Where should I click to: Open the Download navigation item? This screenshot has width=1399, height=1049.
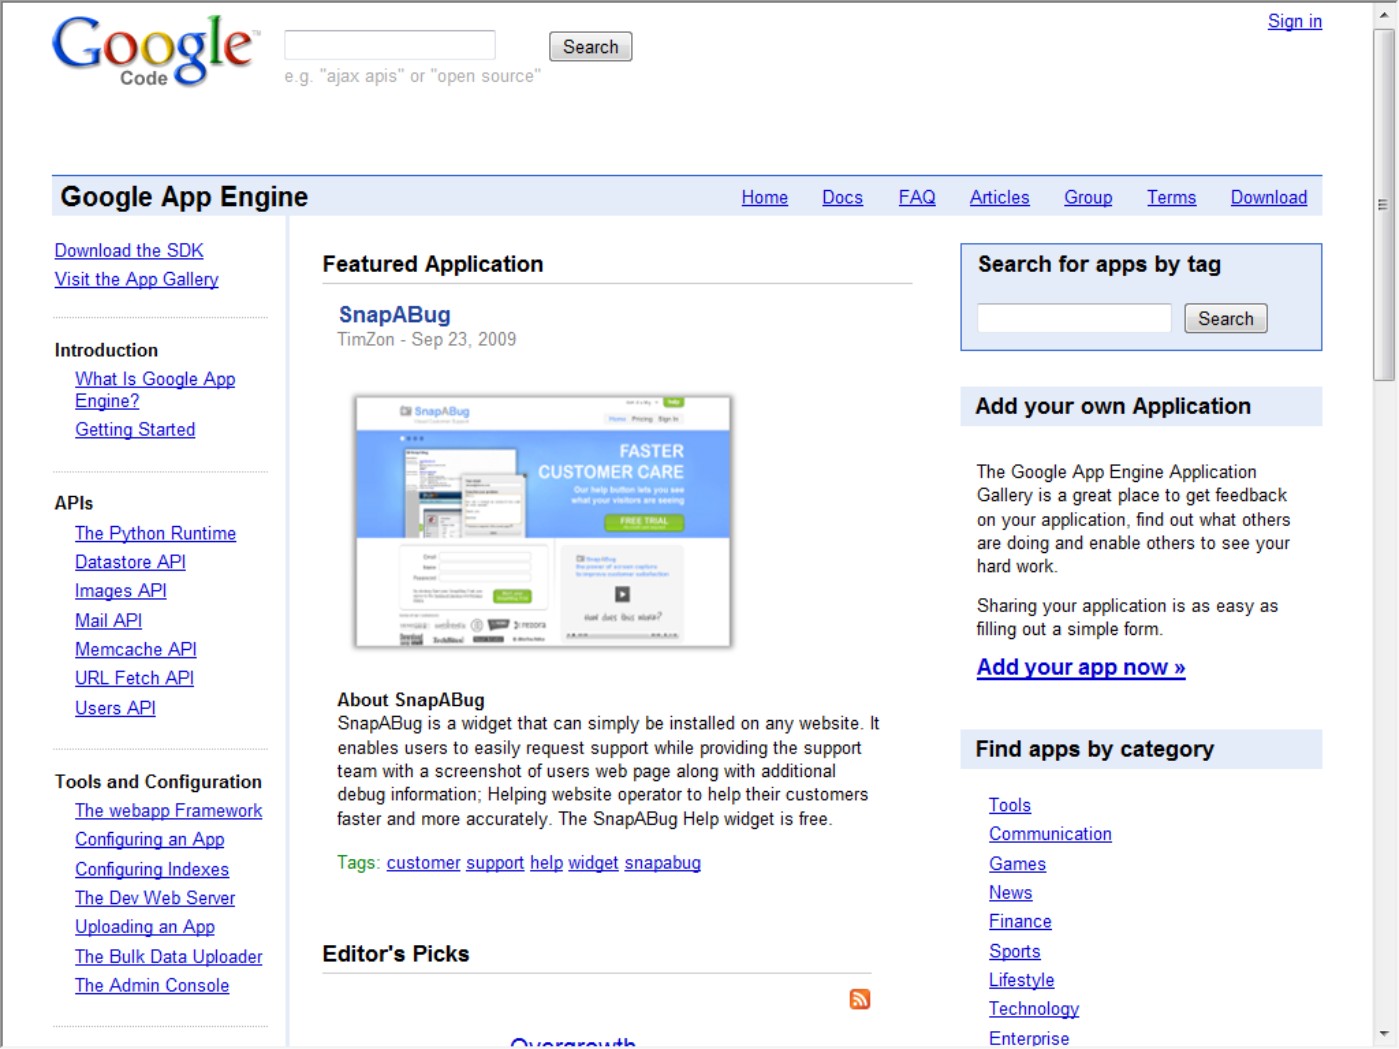[1269, 198]
